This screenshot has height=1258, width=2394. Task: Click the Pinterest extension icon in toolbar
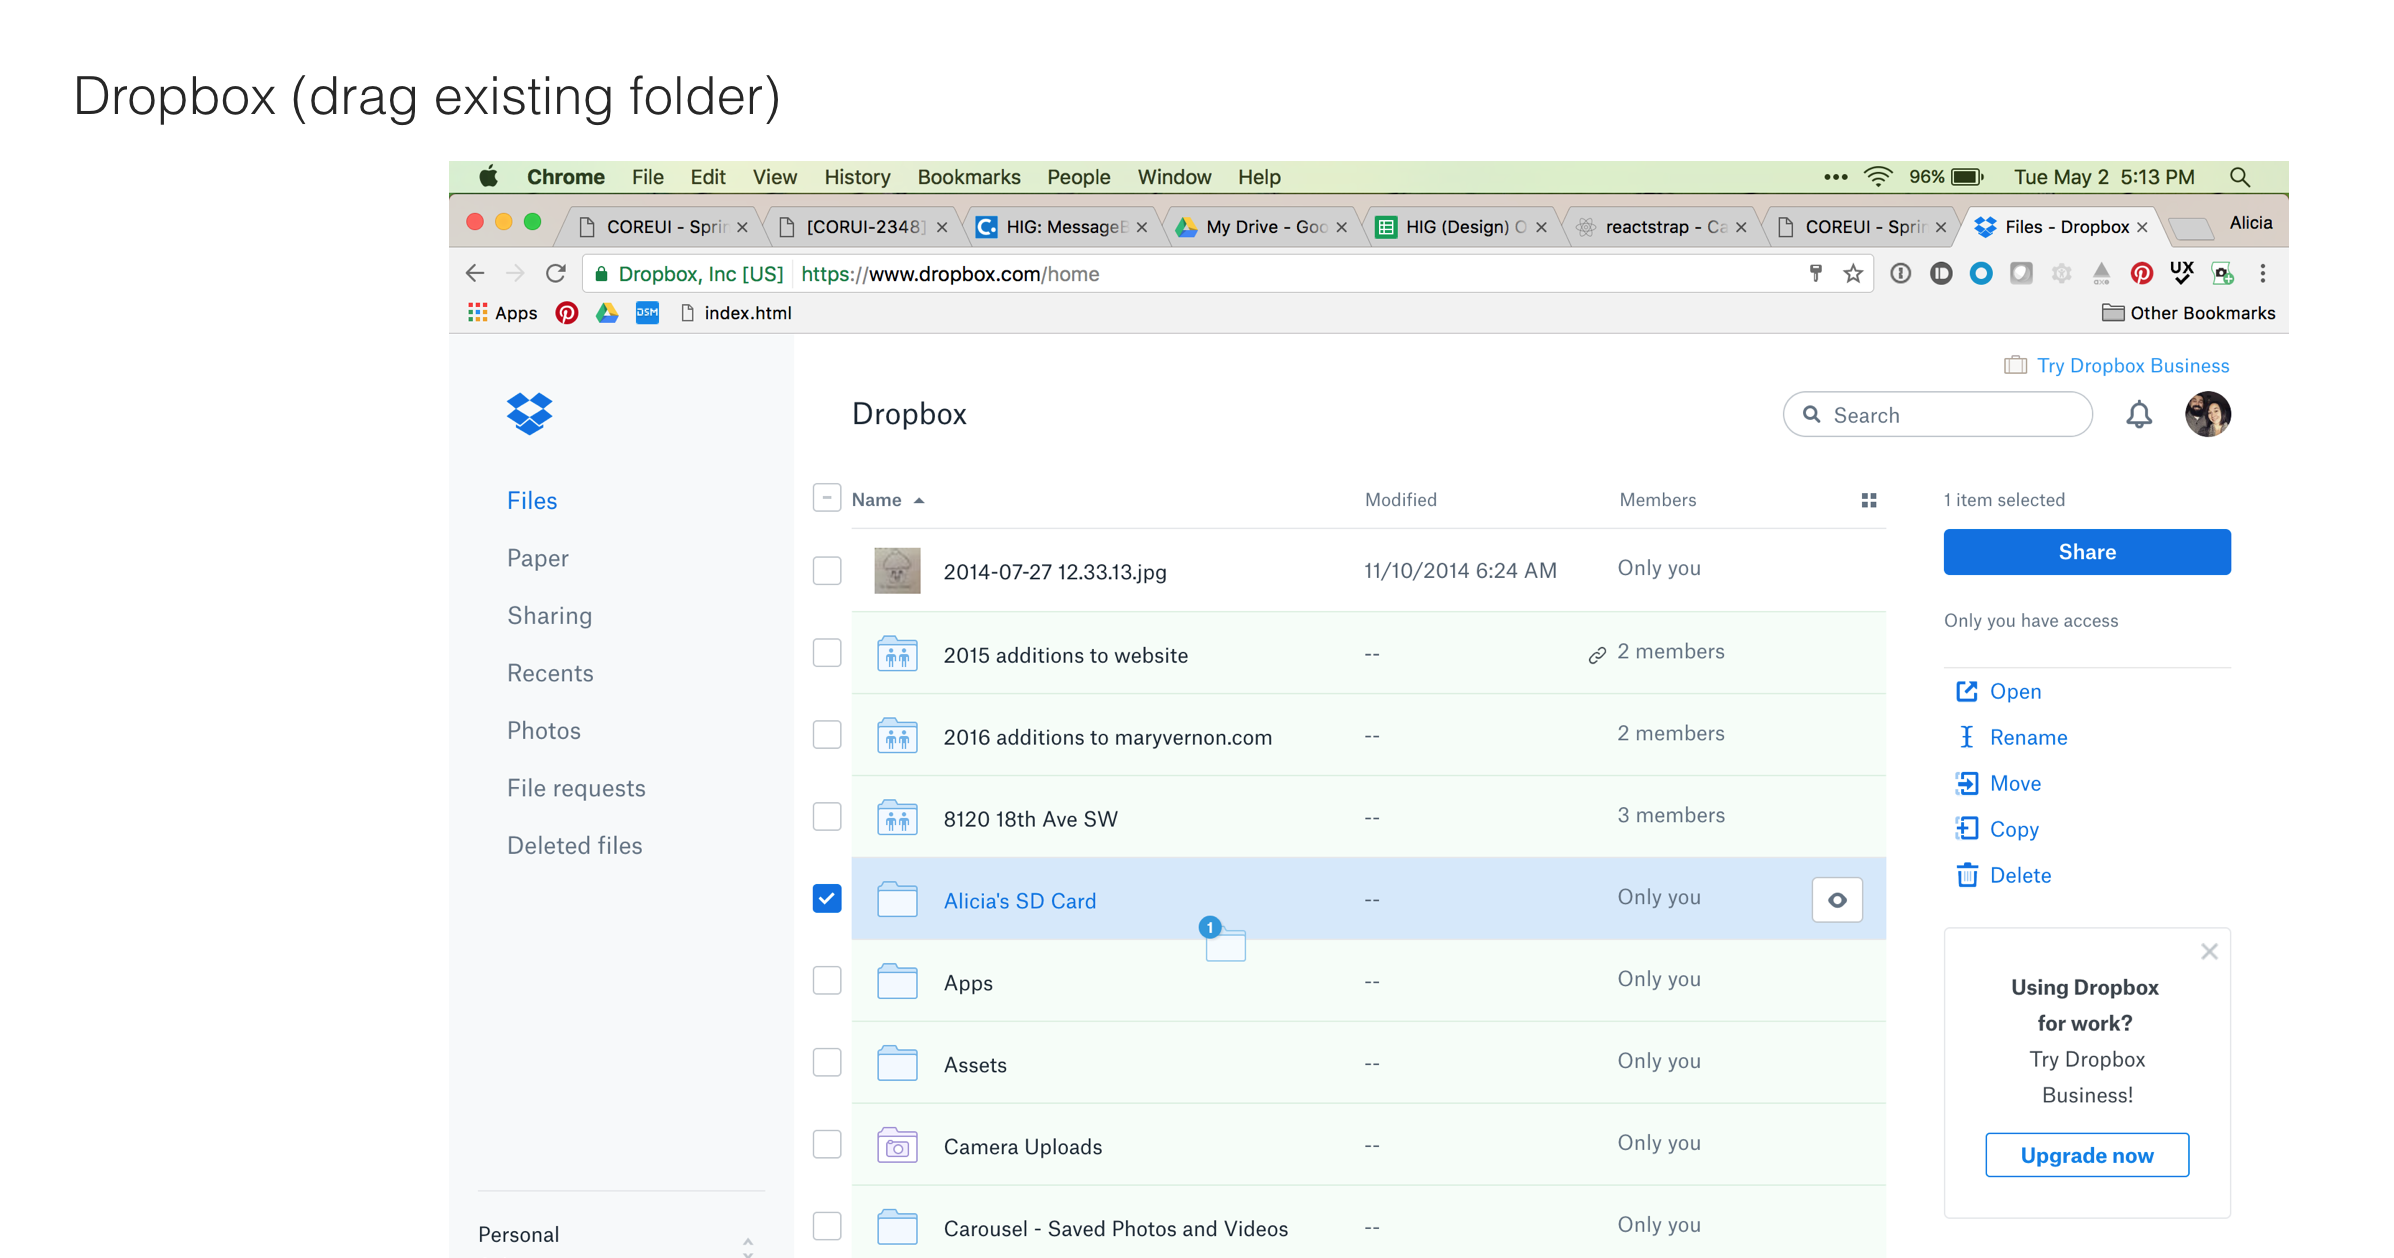point(2141,273)
